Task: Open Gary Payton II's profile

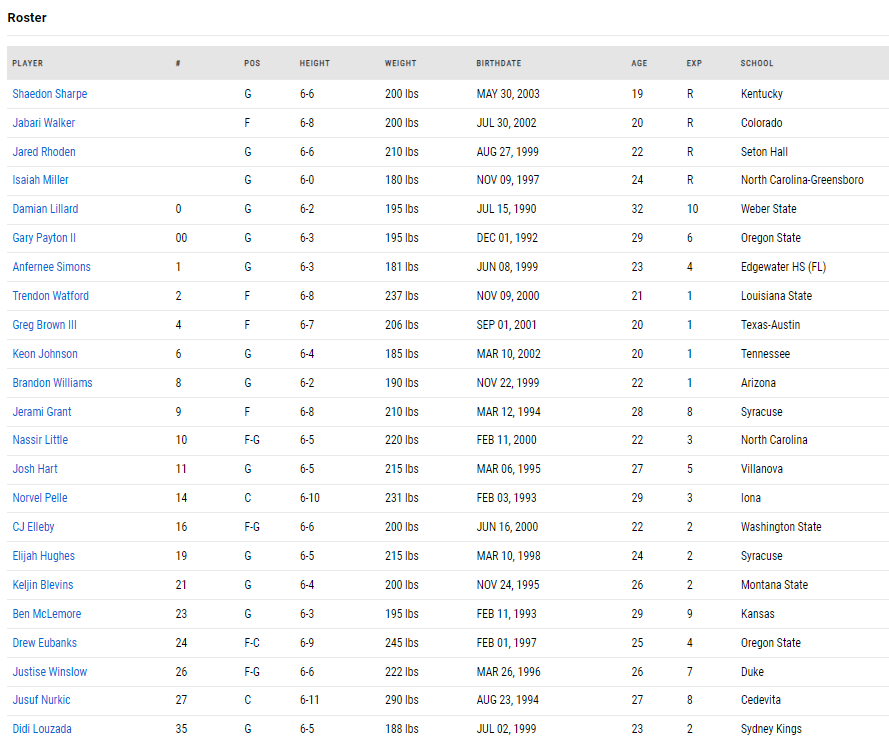Action: click(44, 238)
